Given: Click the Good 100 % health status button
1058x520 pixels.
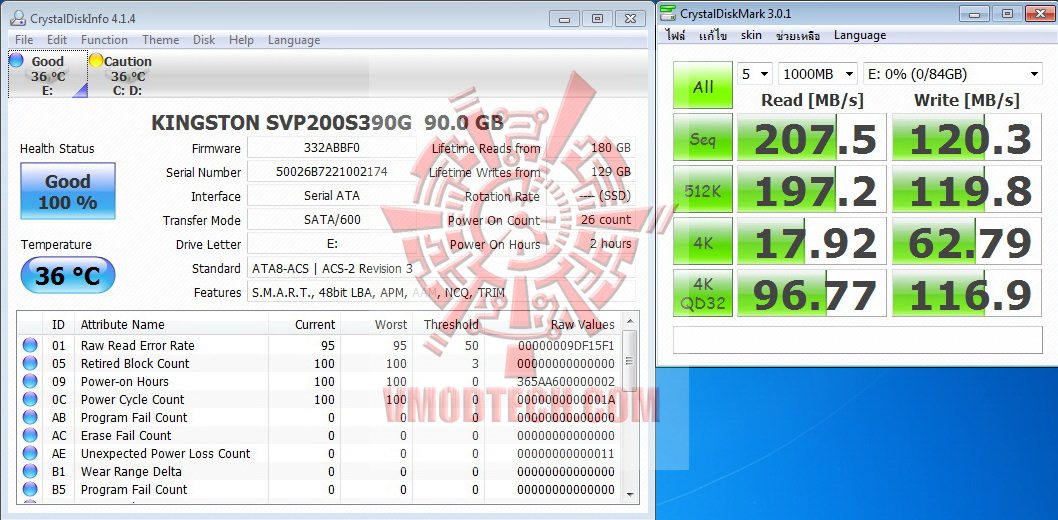Looking at the screenshot, I should coord(67,191).
